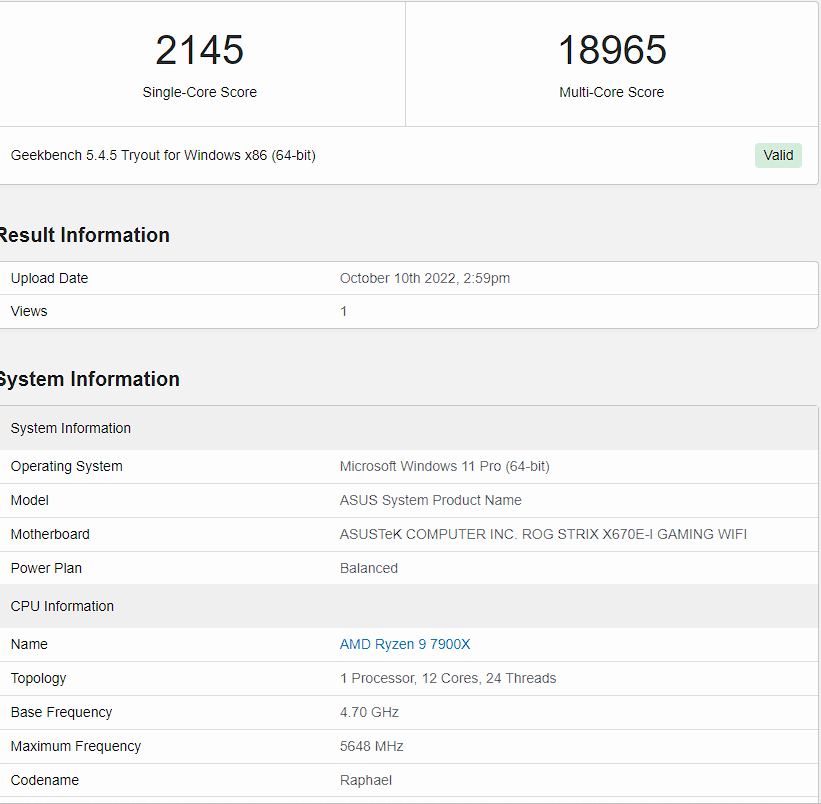Click the green Valid badge

pyautogui.click(x=778, y=155)
